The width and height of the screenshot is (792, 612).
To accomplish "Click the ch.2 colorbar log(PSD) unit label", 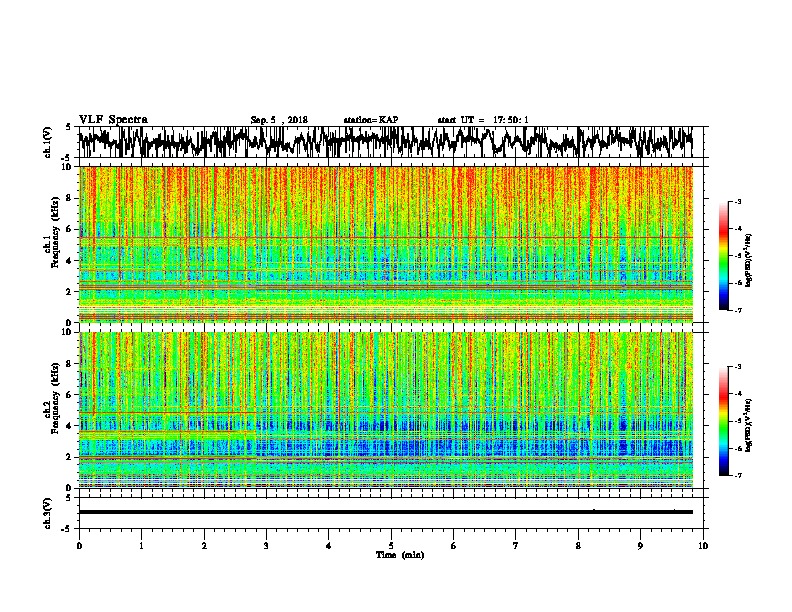I will pyautogui.click(x=749, y=425).
